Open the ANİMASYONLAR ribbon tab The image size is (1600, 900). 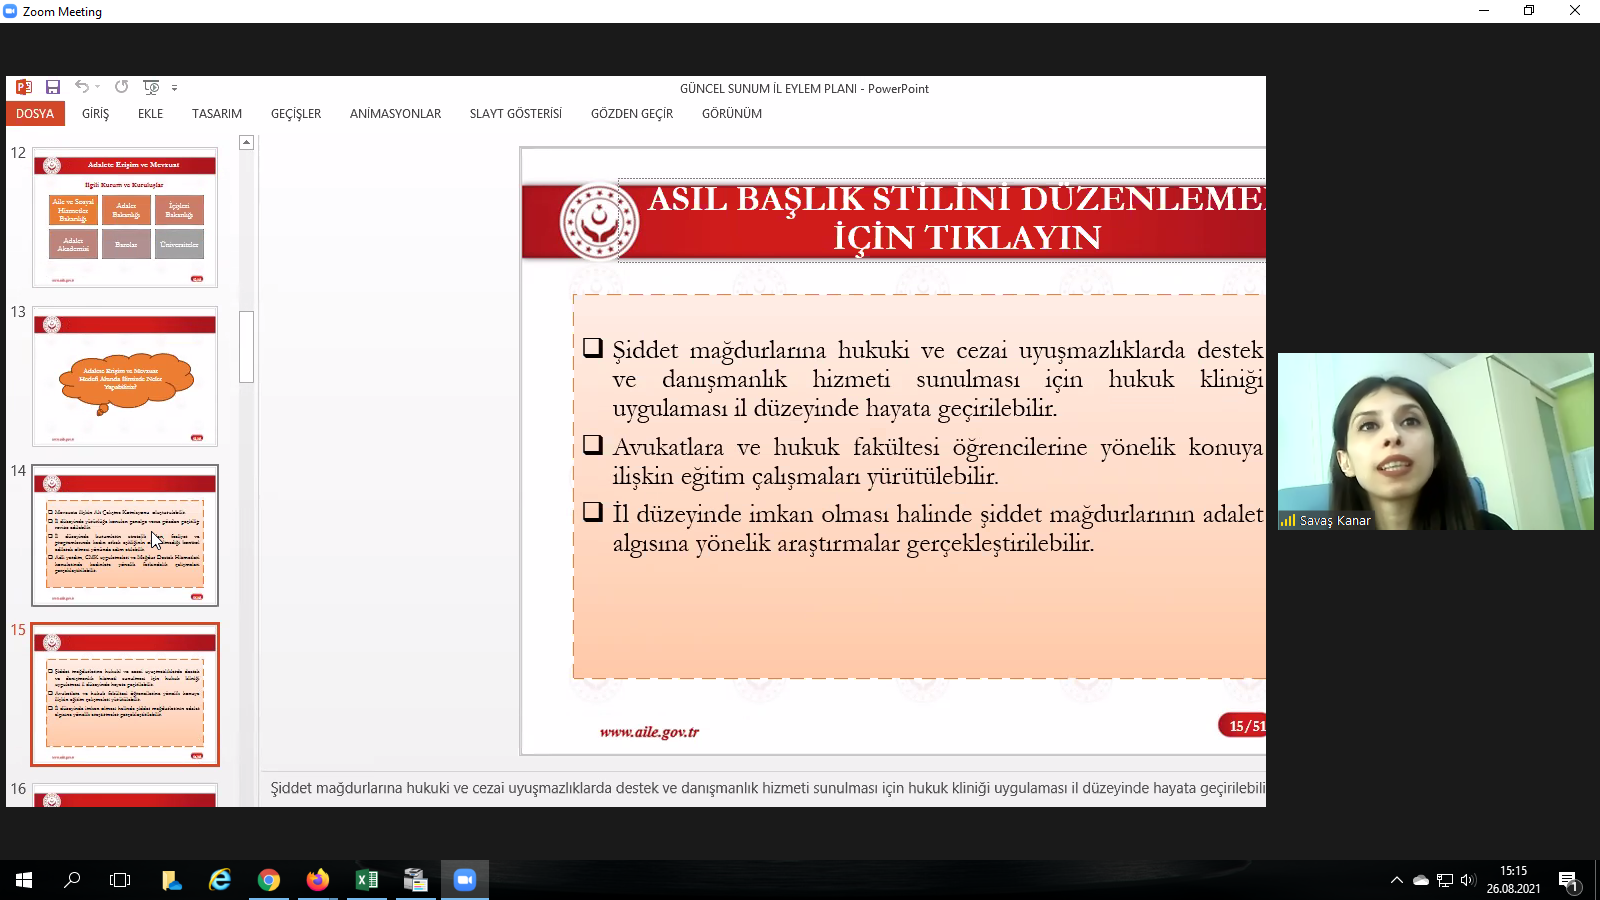tap(395, 114)
